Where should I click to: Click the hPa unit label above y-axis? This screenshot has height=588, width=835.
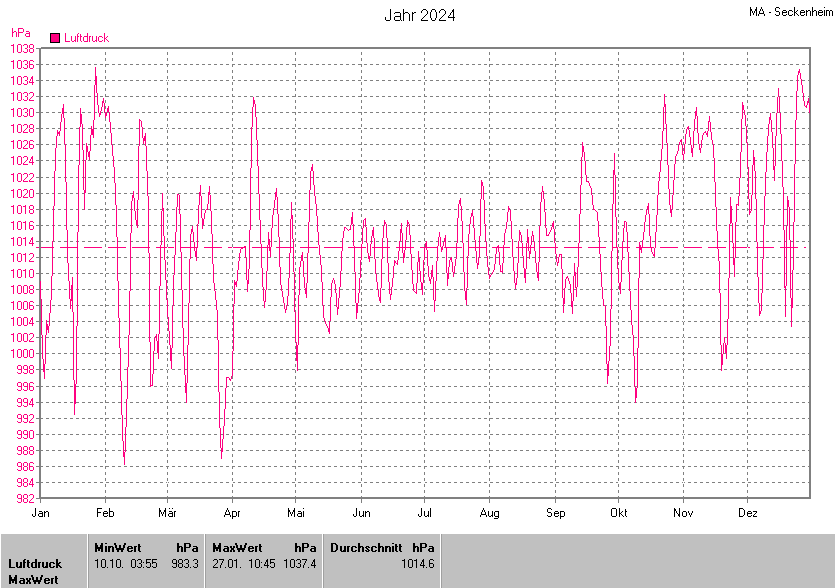(20, 33)
